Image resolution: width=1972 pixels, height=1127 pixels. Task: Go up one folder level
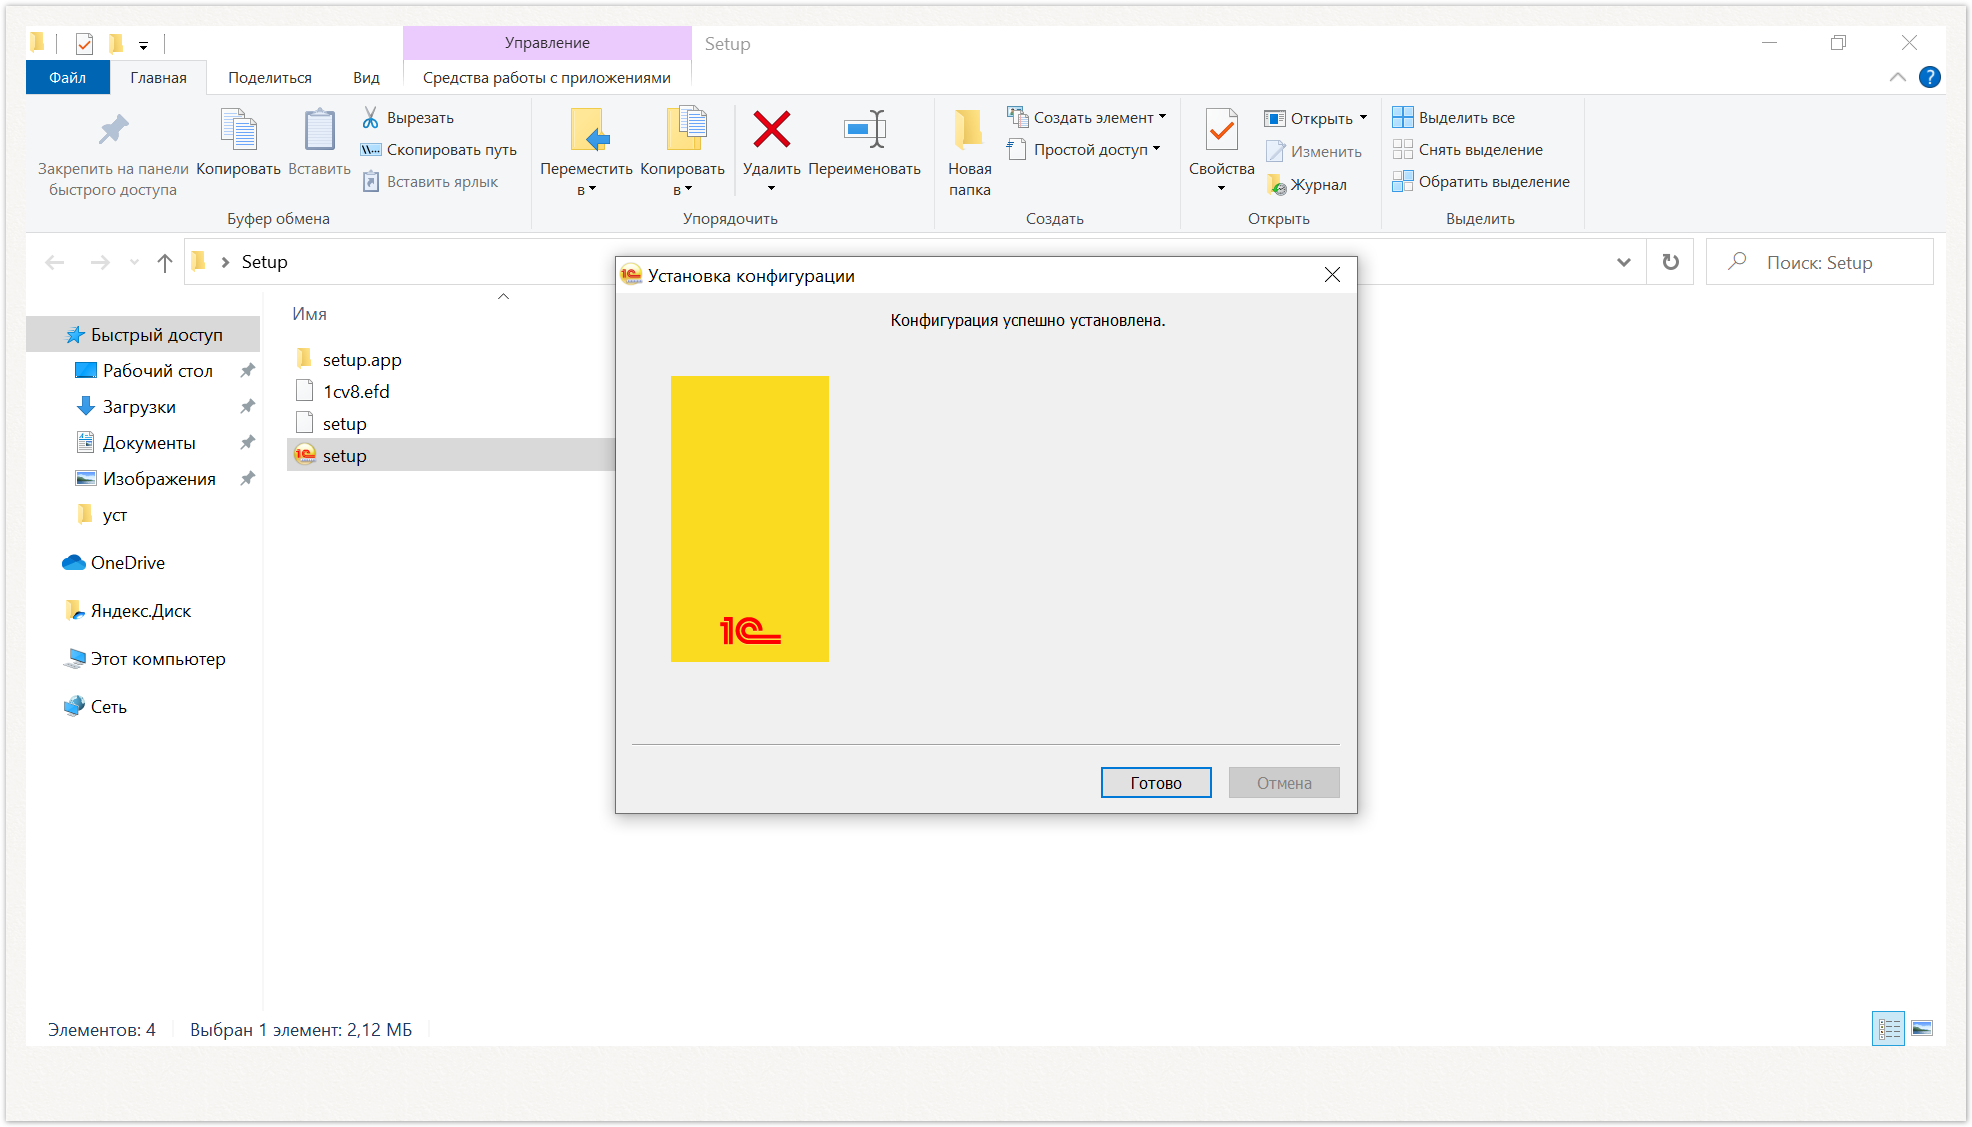click(x=165, y=262)
